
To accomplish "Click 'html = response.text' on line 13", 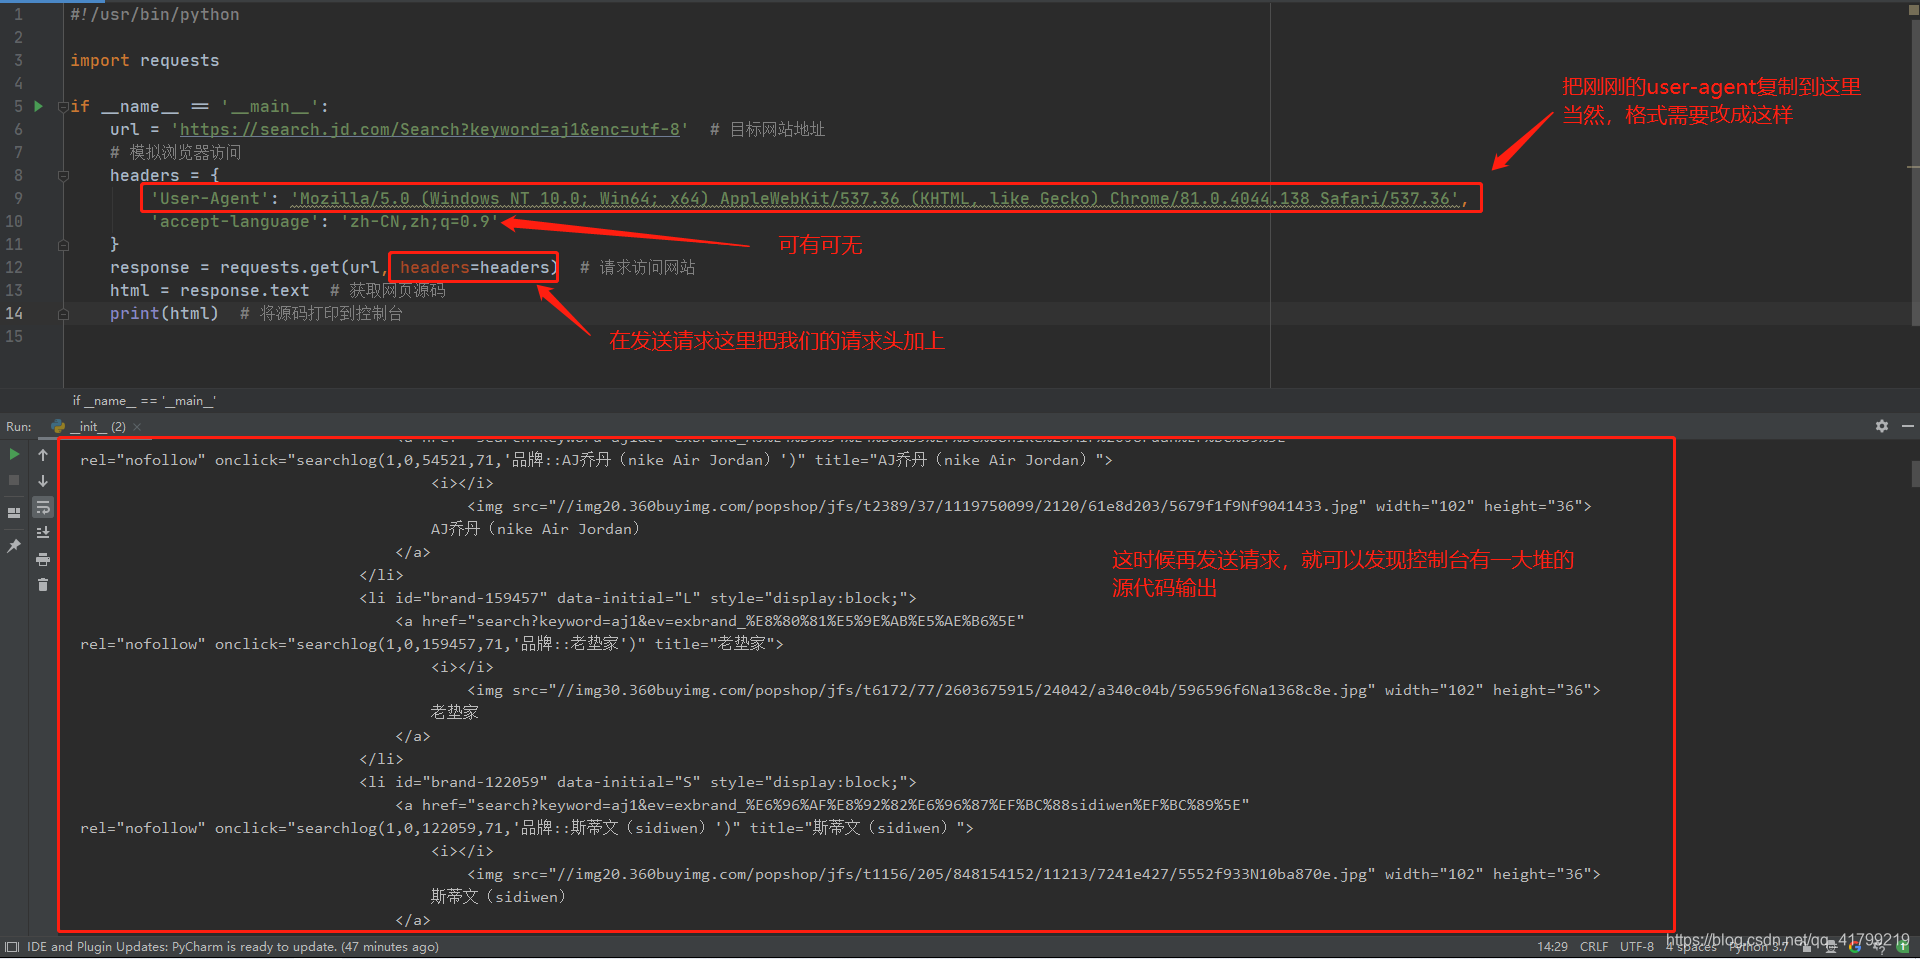I will (209, 291).
